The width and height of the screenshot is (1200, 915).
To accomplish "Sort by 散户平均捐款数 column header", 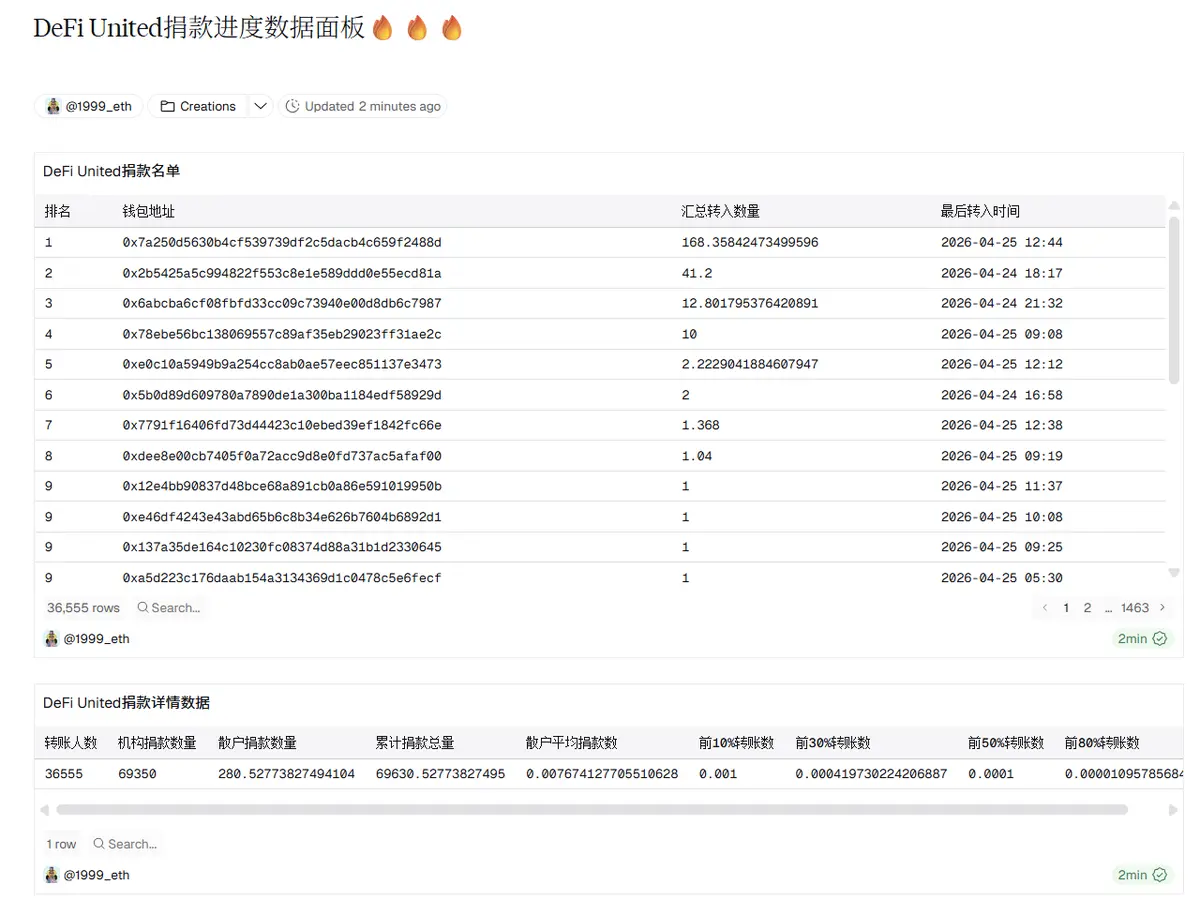I will 572,743.
